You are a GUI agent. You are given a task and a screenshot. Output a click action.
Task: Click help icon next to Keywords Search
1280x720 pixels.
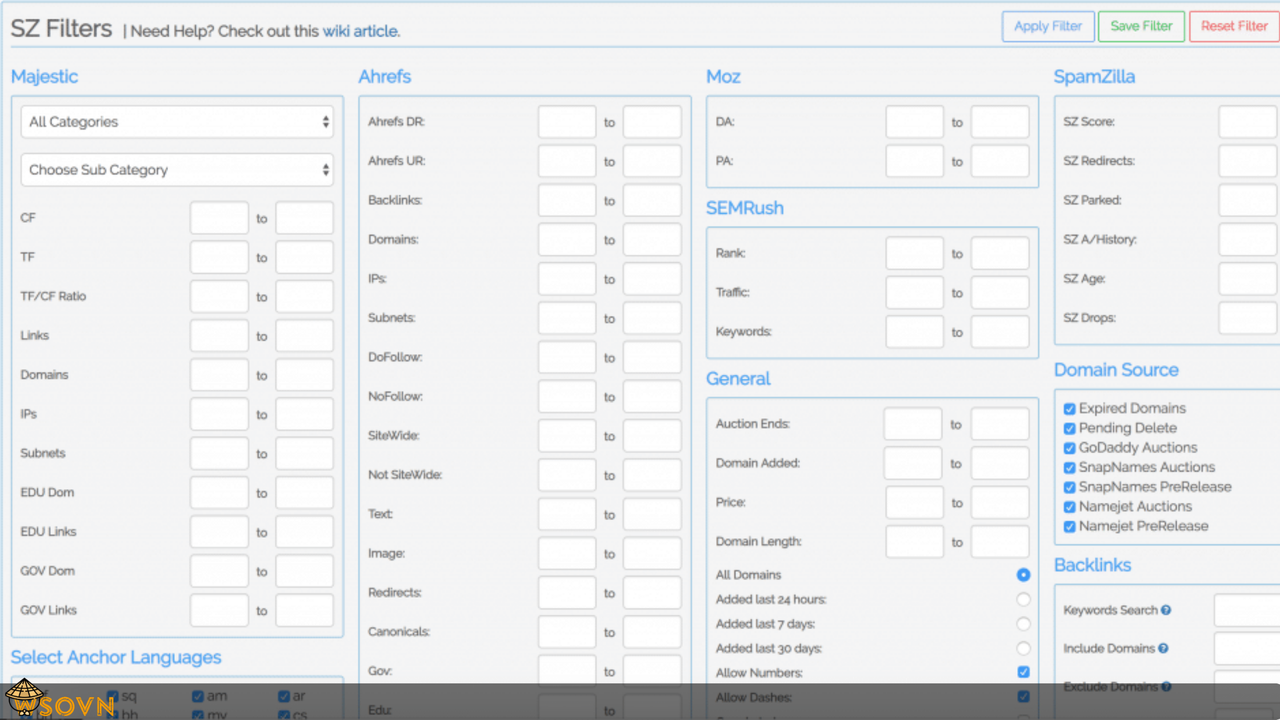[1166, 610]
